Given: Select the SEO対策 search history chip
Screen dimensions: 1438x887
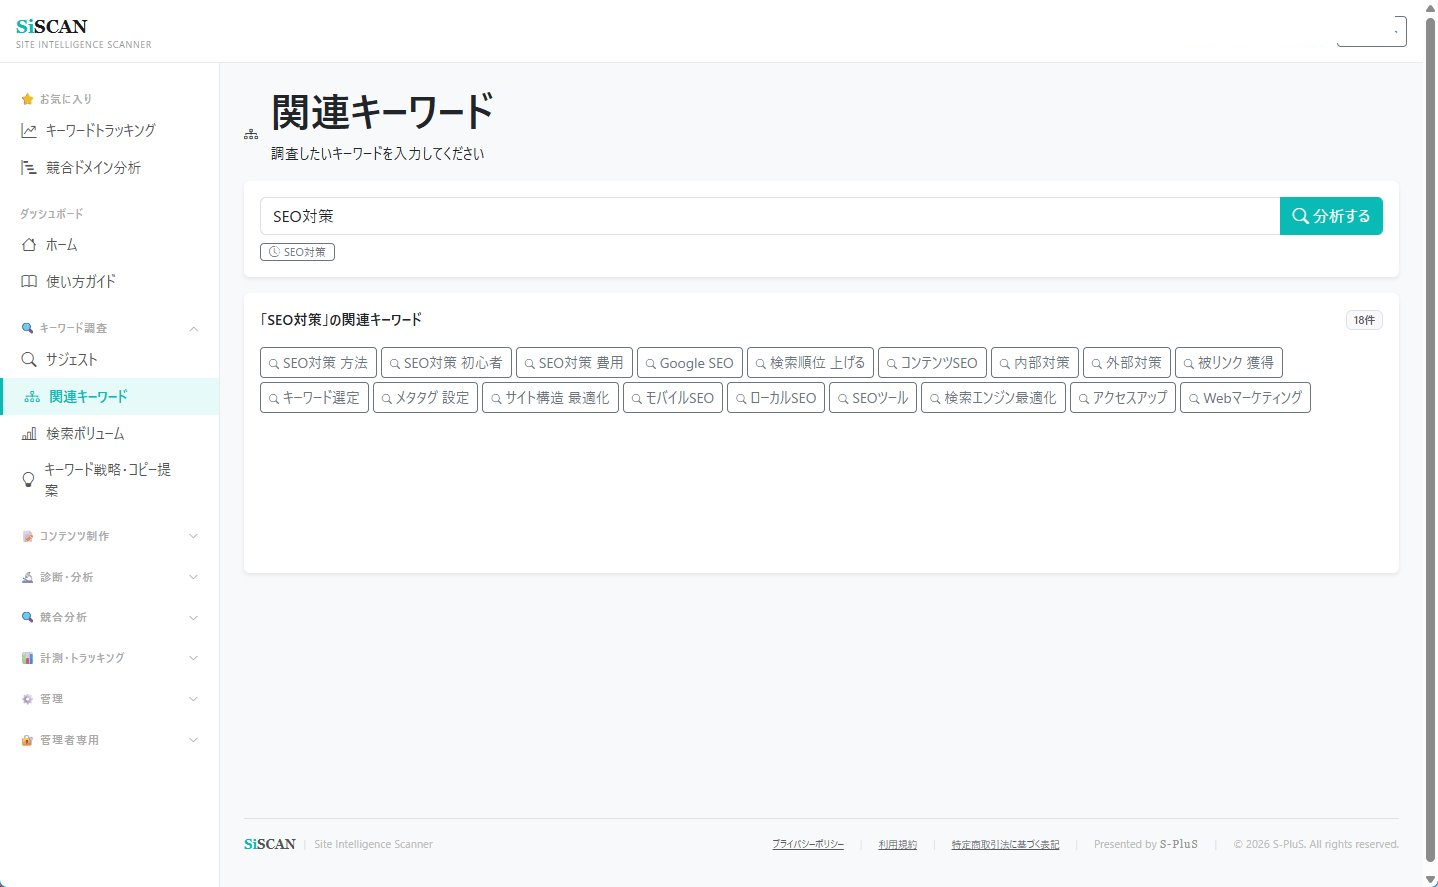Looking at the screenshot, I should pyautogui.click(x=297, y=252).
